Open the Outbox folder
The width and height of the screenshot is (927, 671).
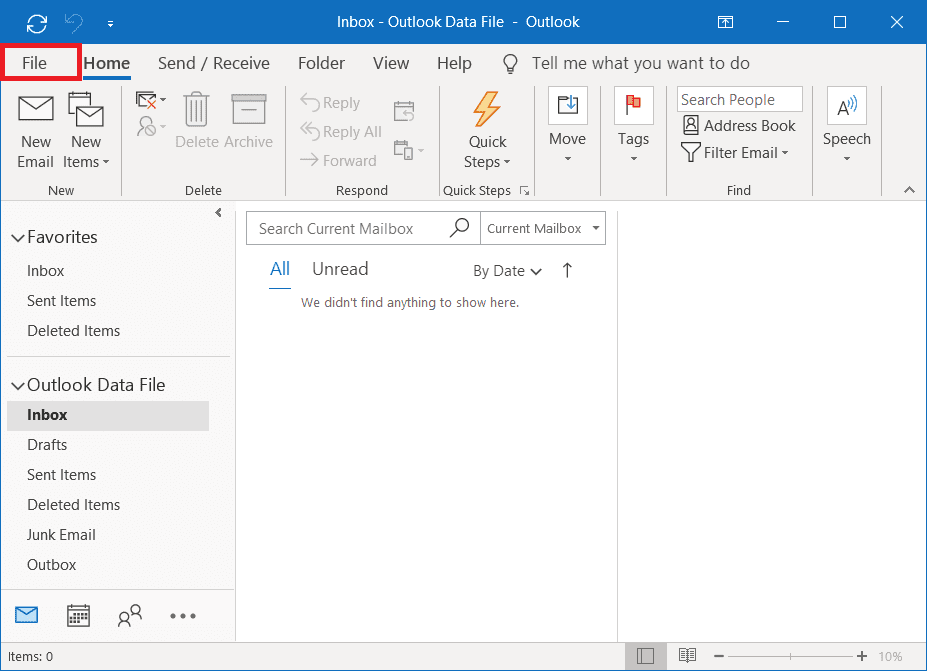tap(51, 565)
